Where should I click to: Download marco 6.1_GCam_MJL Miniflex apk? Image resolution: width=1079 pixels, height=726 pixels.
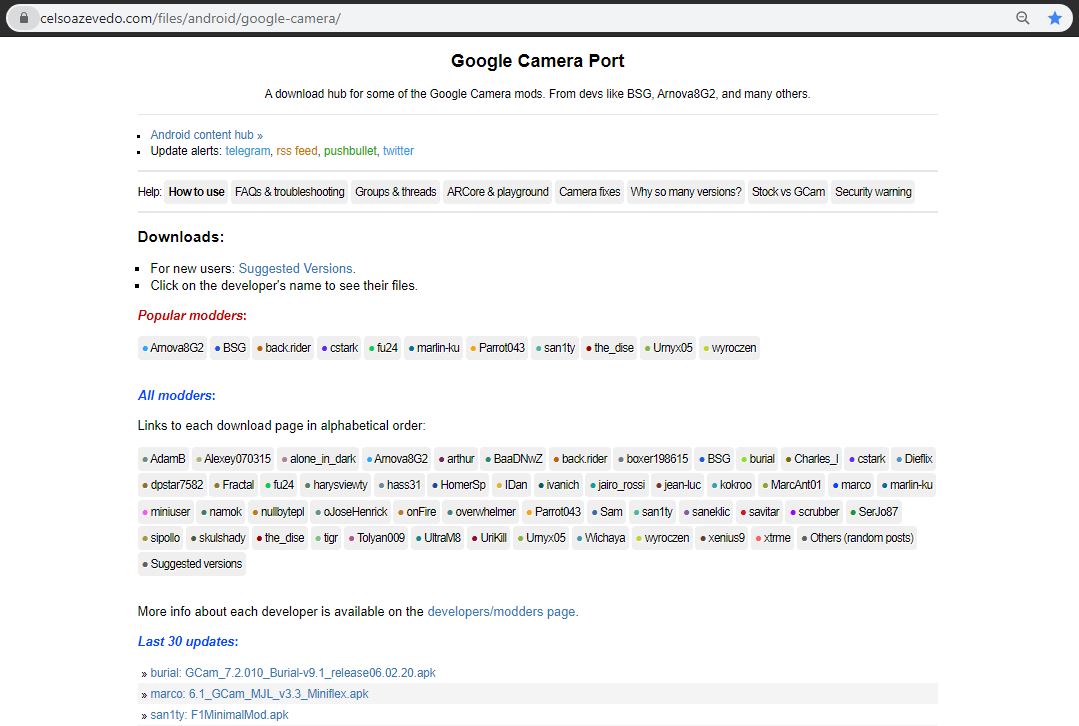[x=259, y=694]
